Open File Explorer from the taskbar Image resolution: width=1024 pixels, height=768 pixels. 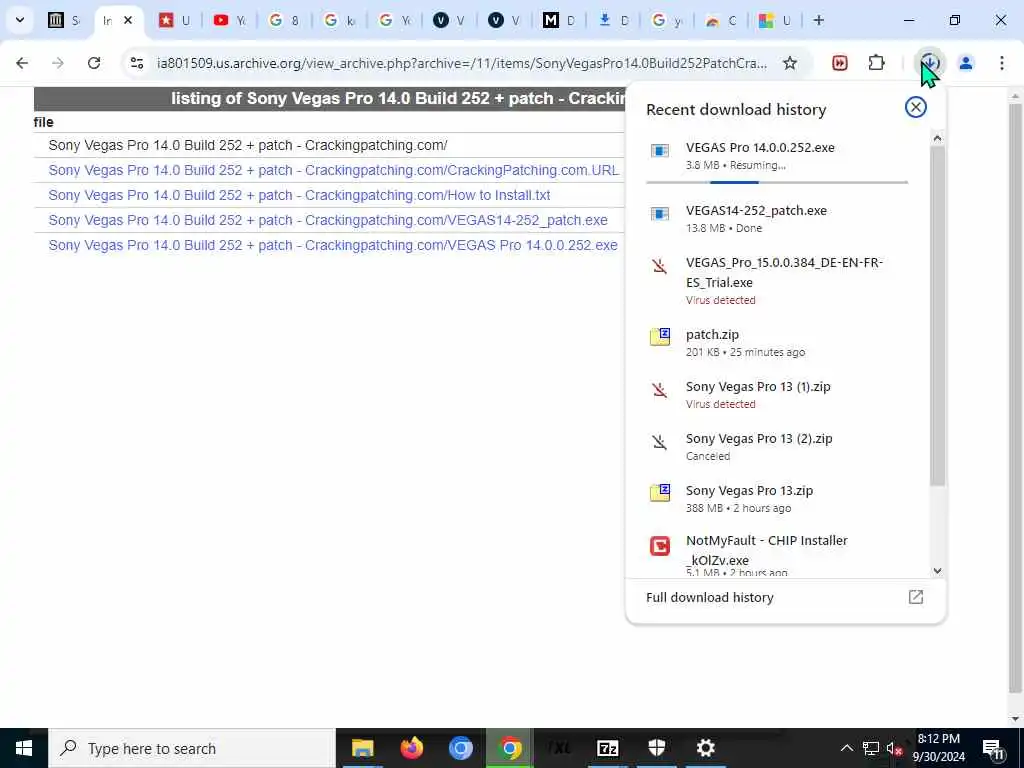click(x=362, y=748)
